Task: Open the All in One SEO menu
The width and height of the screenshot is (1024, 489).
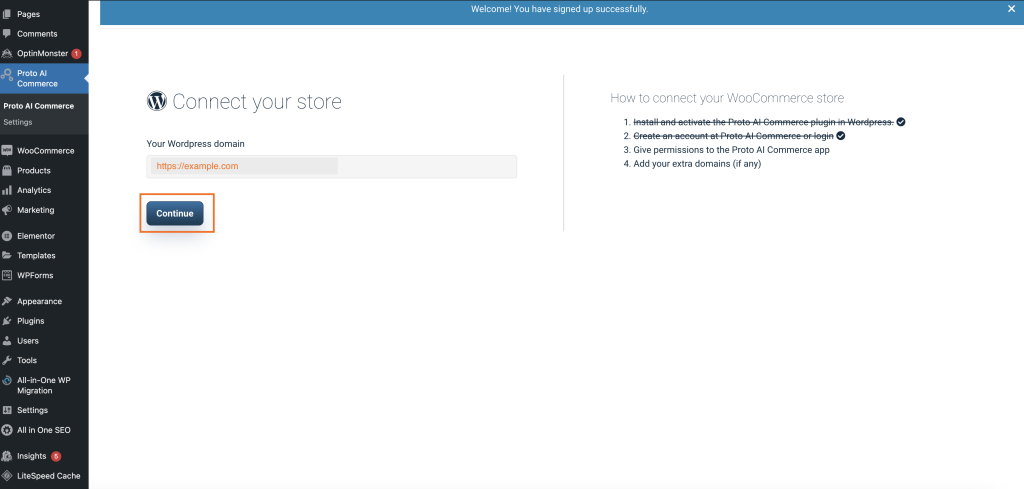Action: pos(44,430)
